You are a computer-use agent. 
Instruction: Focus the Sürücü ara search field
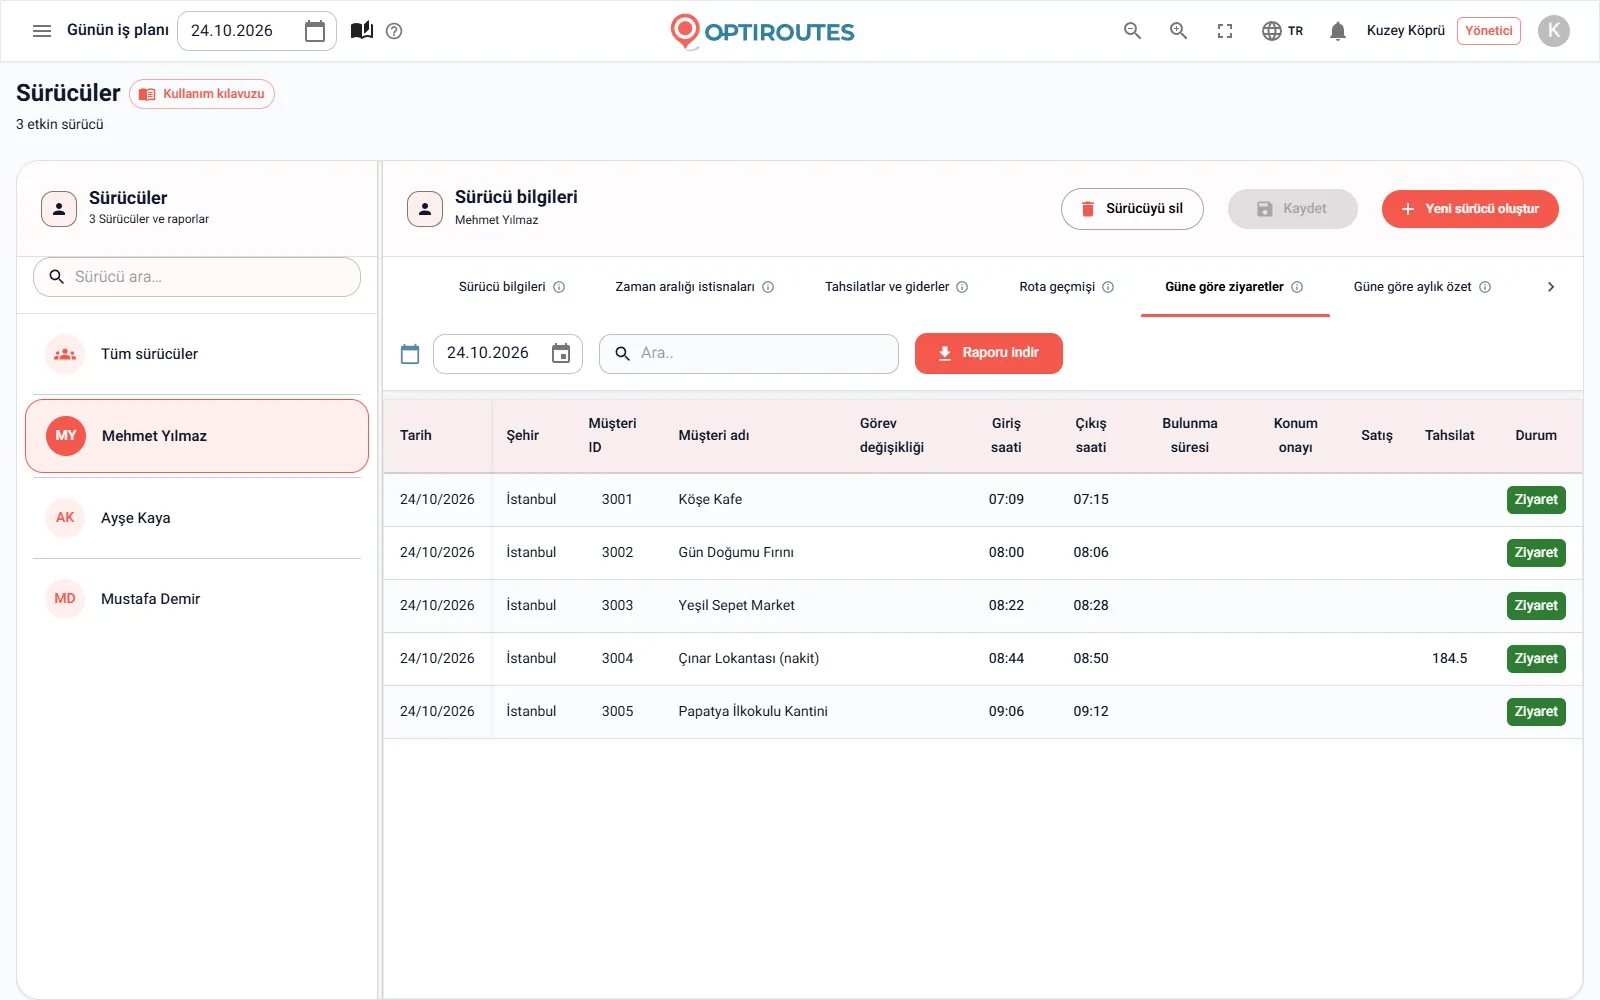pos(197,277)
